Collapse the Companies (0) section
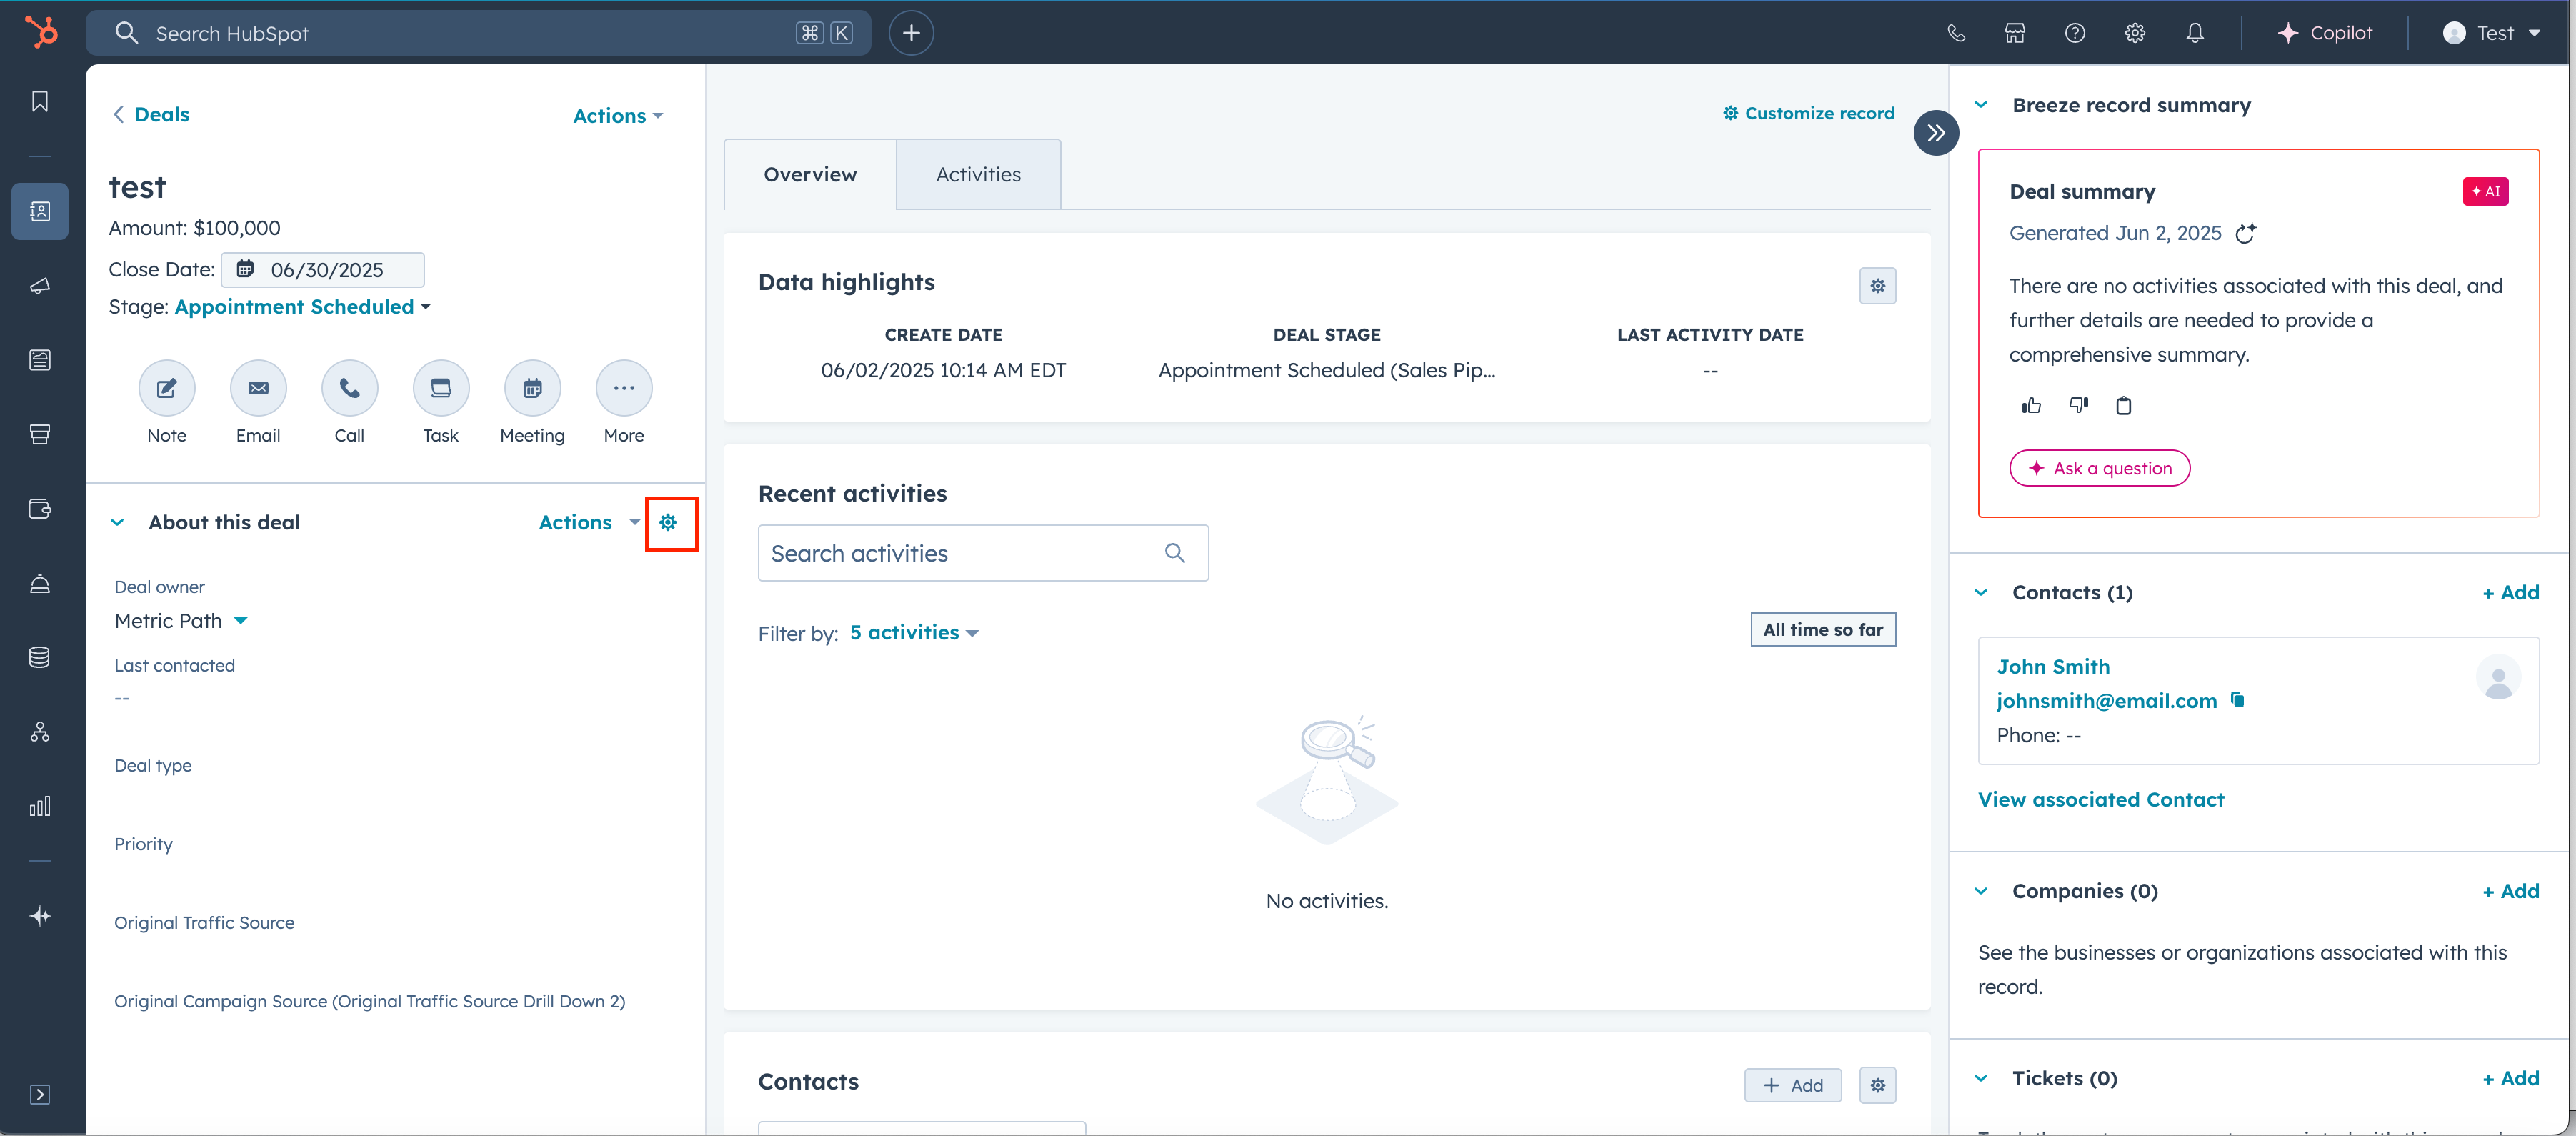Viewport: 2576px width, 1136px height. point(1981,891)
